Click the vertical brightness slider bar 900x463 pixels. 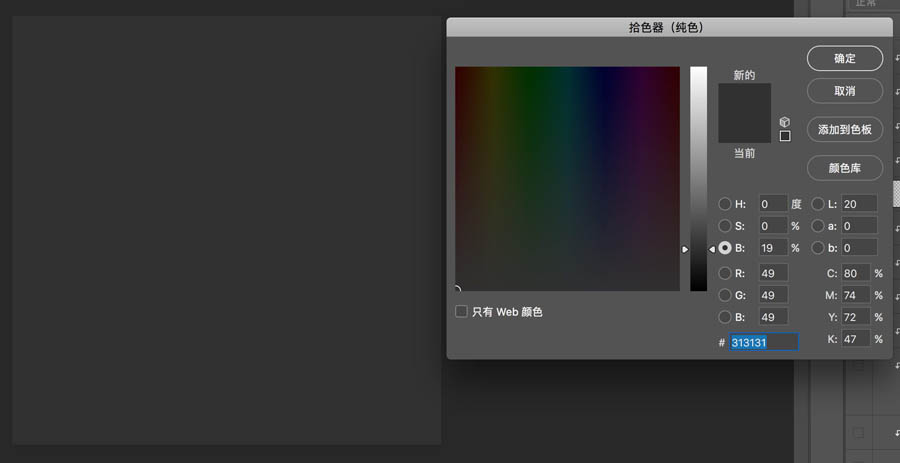[699, 178]
